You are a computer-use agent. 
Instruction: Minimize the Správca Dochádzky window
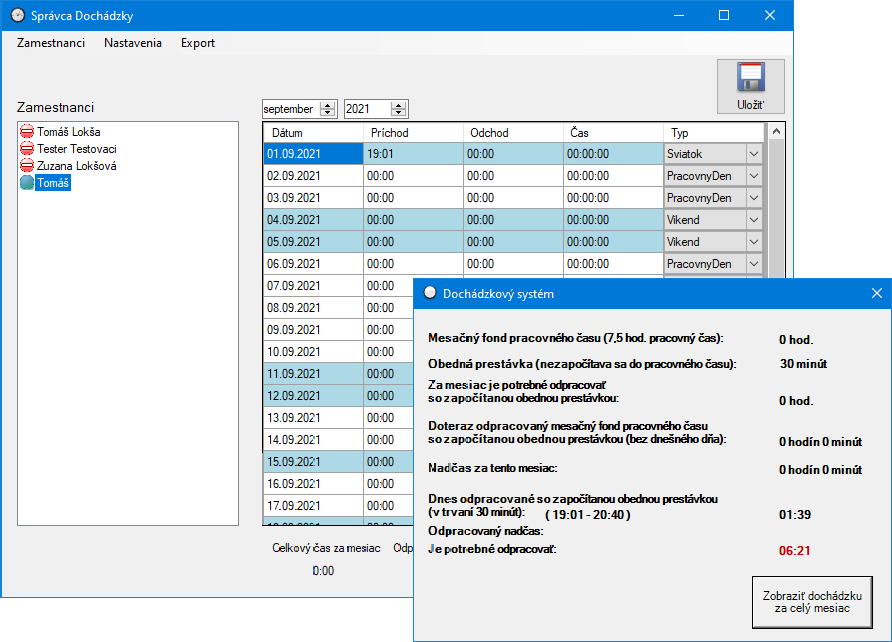click(679, 15)
